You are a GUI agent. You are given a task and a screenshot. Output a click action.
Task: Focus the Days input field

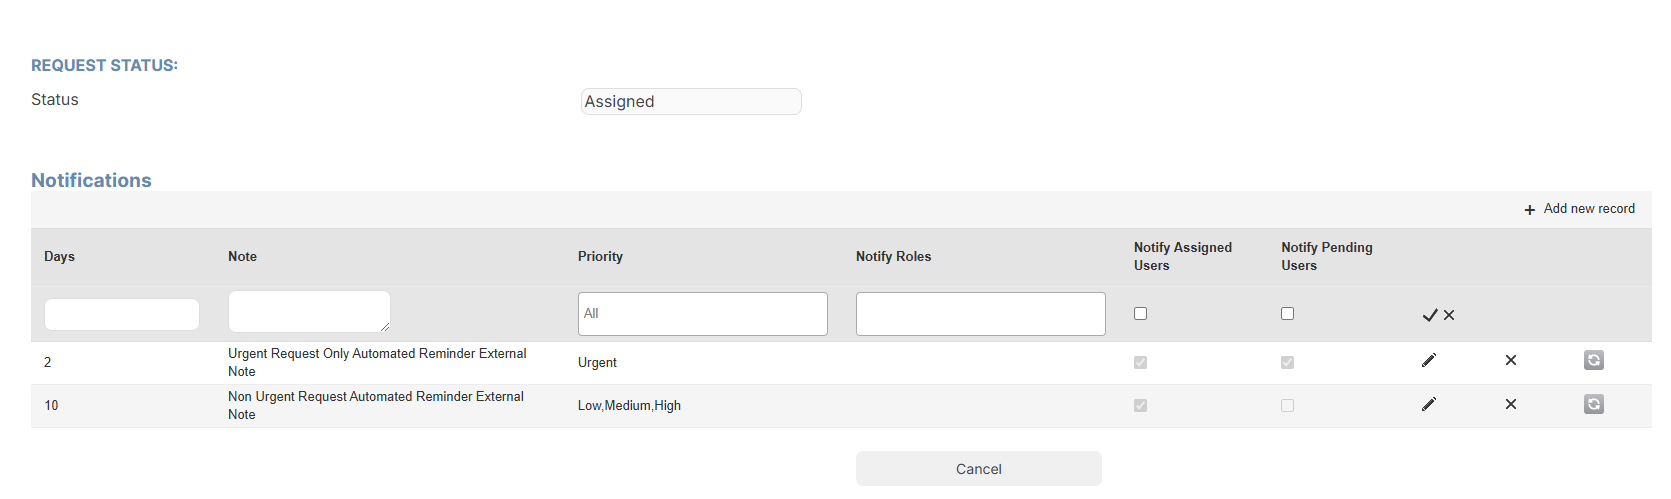(x=122, y=314)
